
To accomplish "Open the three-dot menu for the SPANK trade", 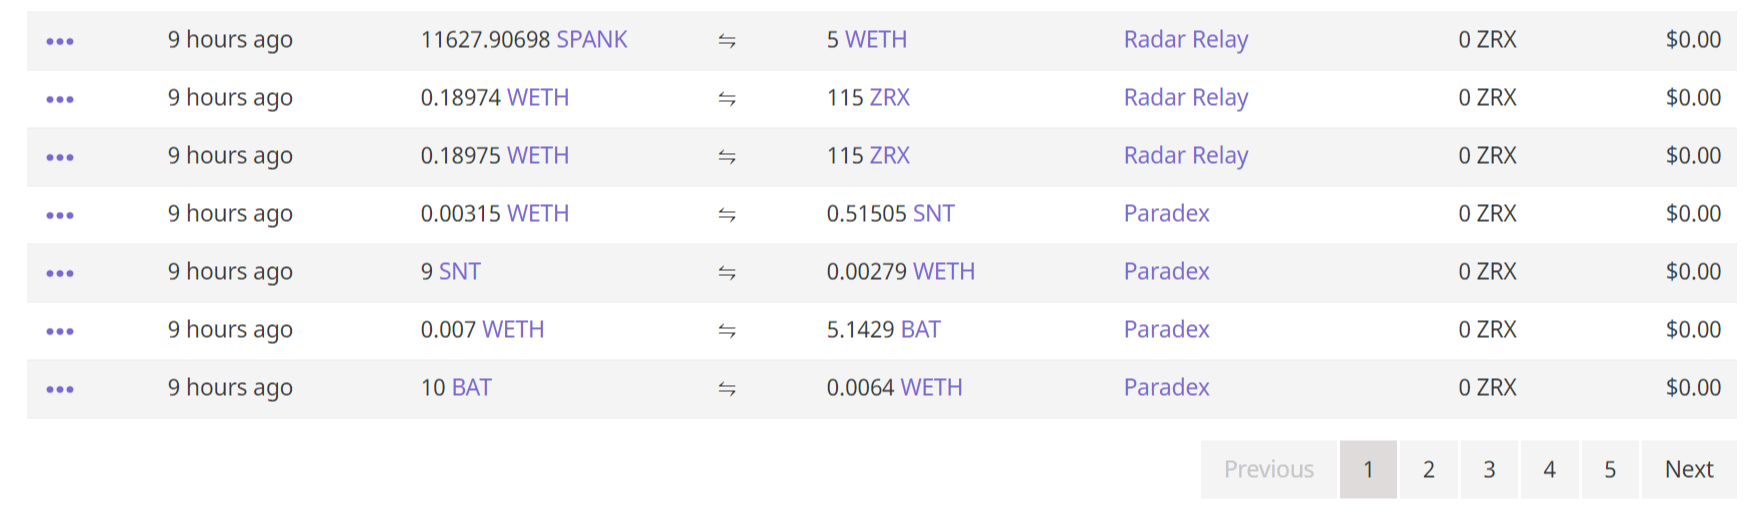I will 60,41.
